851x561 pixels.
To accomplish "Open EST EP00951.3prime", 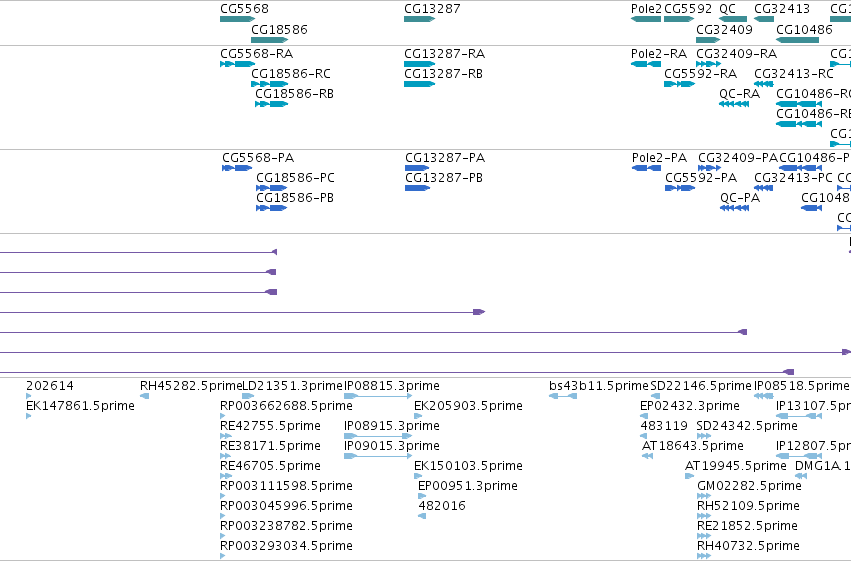I will tap(467, 486).
